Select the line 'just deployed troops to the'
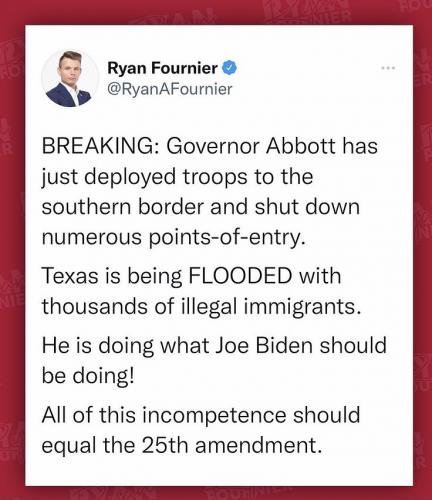 click(x=177, y=177)
